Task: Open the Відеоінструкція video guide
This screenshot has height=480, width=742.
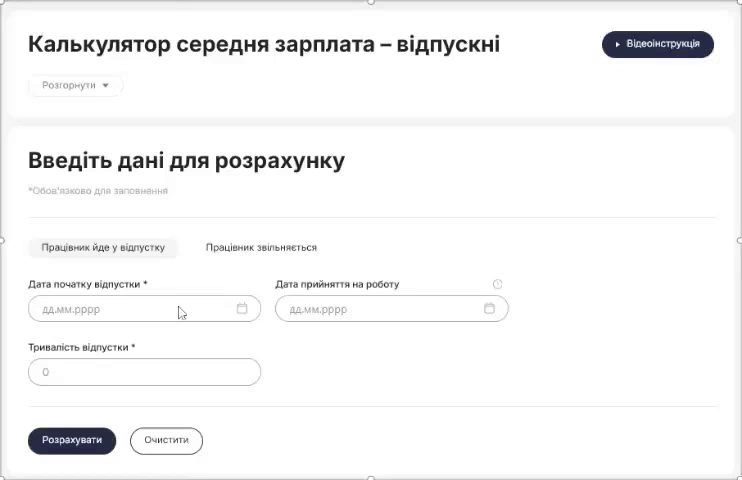Action: pyautogui.click(x=658, y=44)
